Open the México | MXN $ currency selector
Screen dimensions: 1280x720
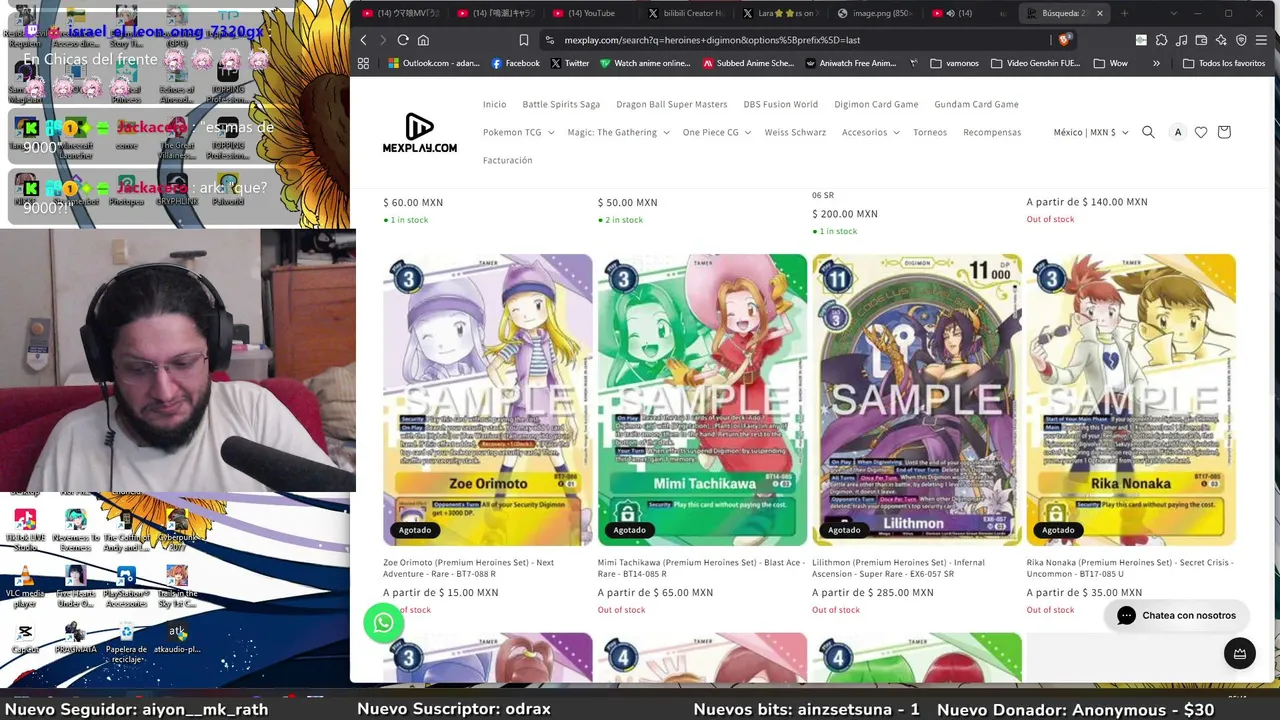(1091, 132)
